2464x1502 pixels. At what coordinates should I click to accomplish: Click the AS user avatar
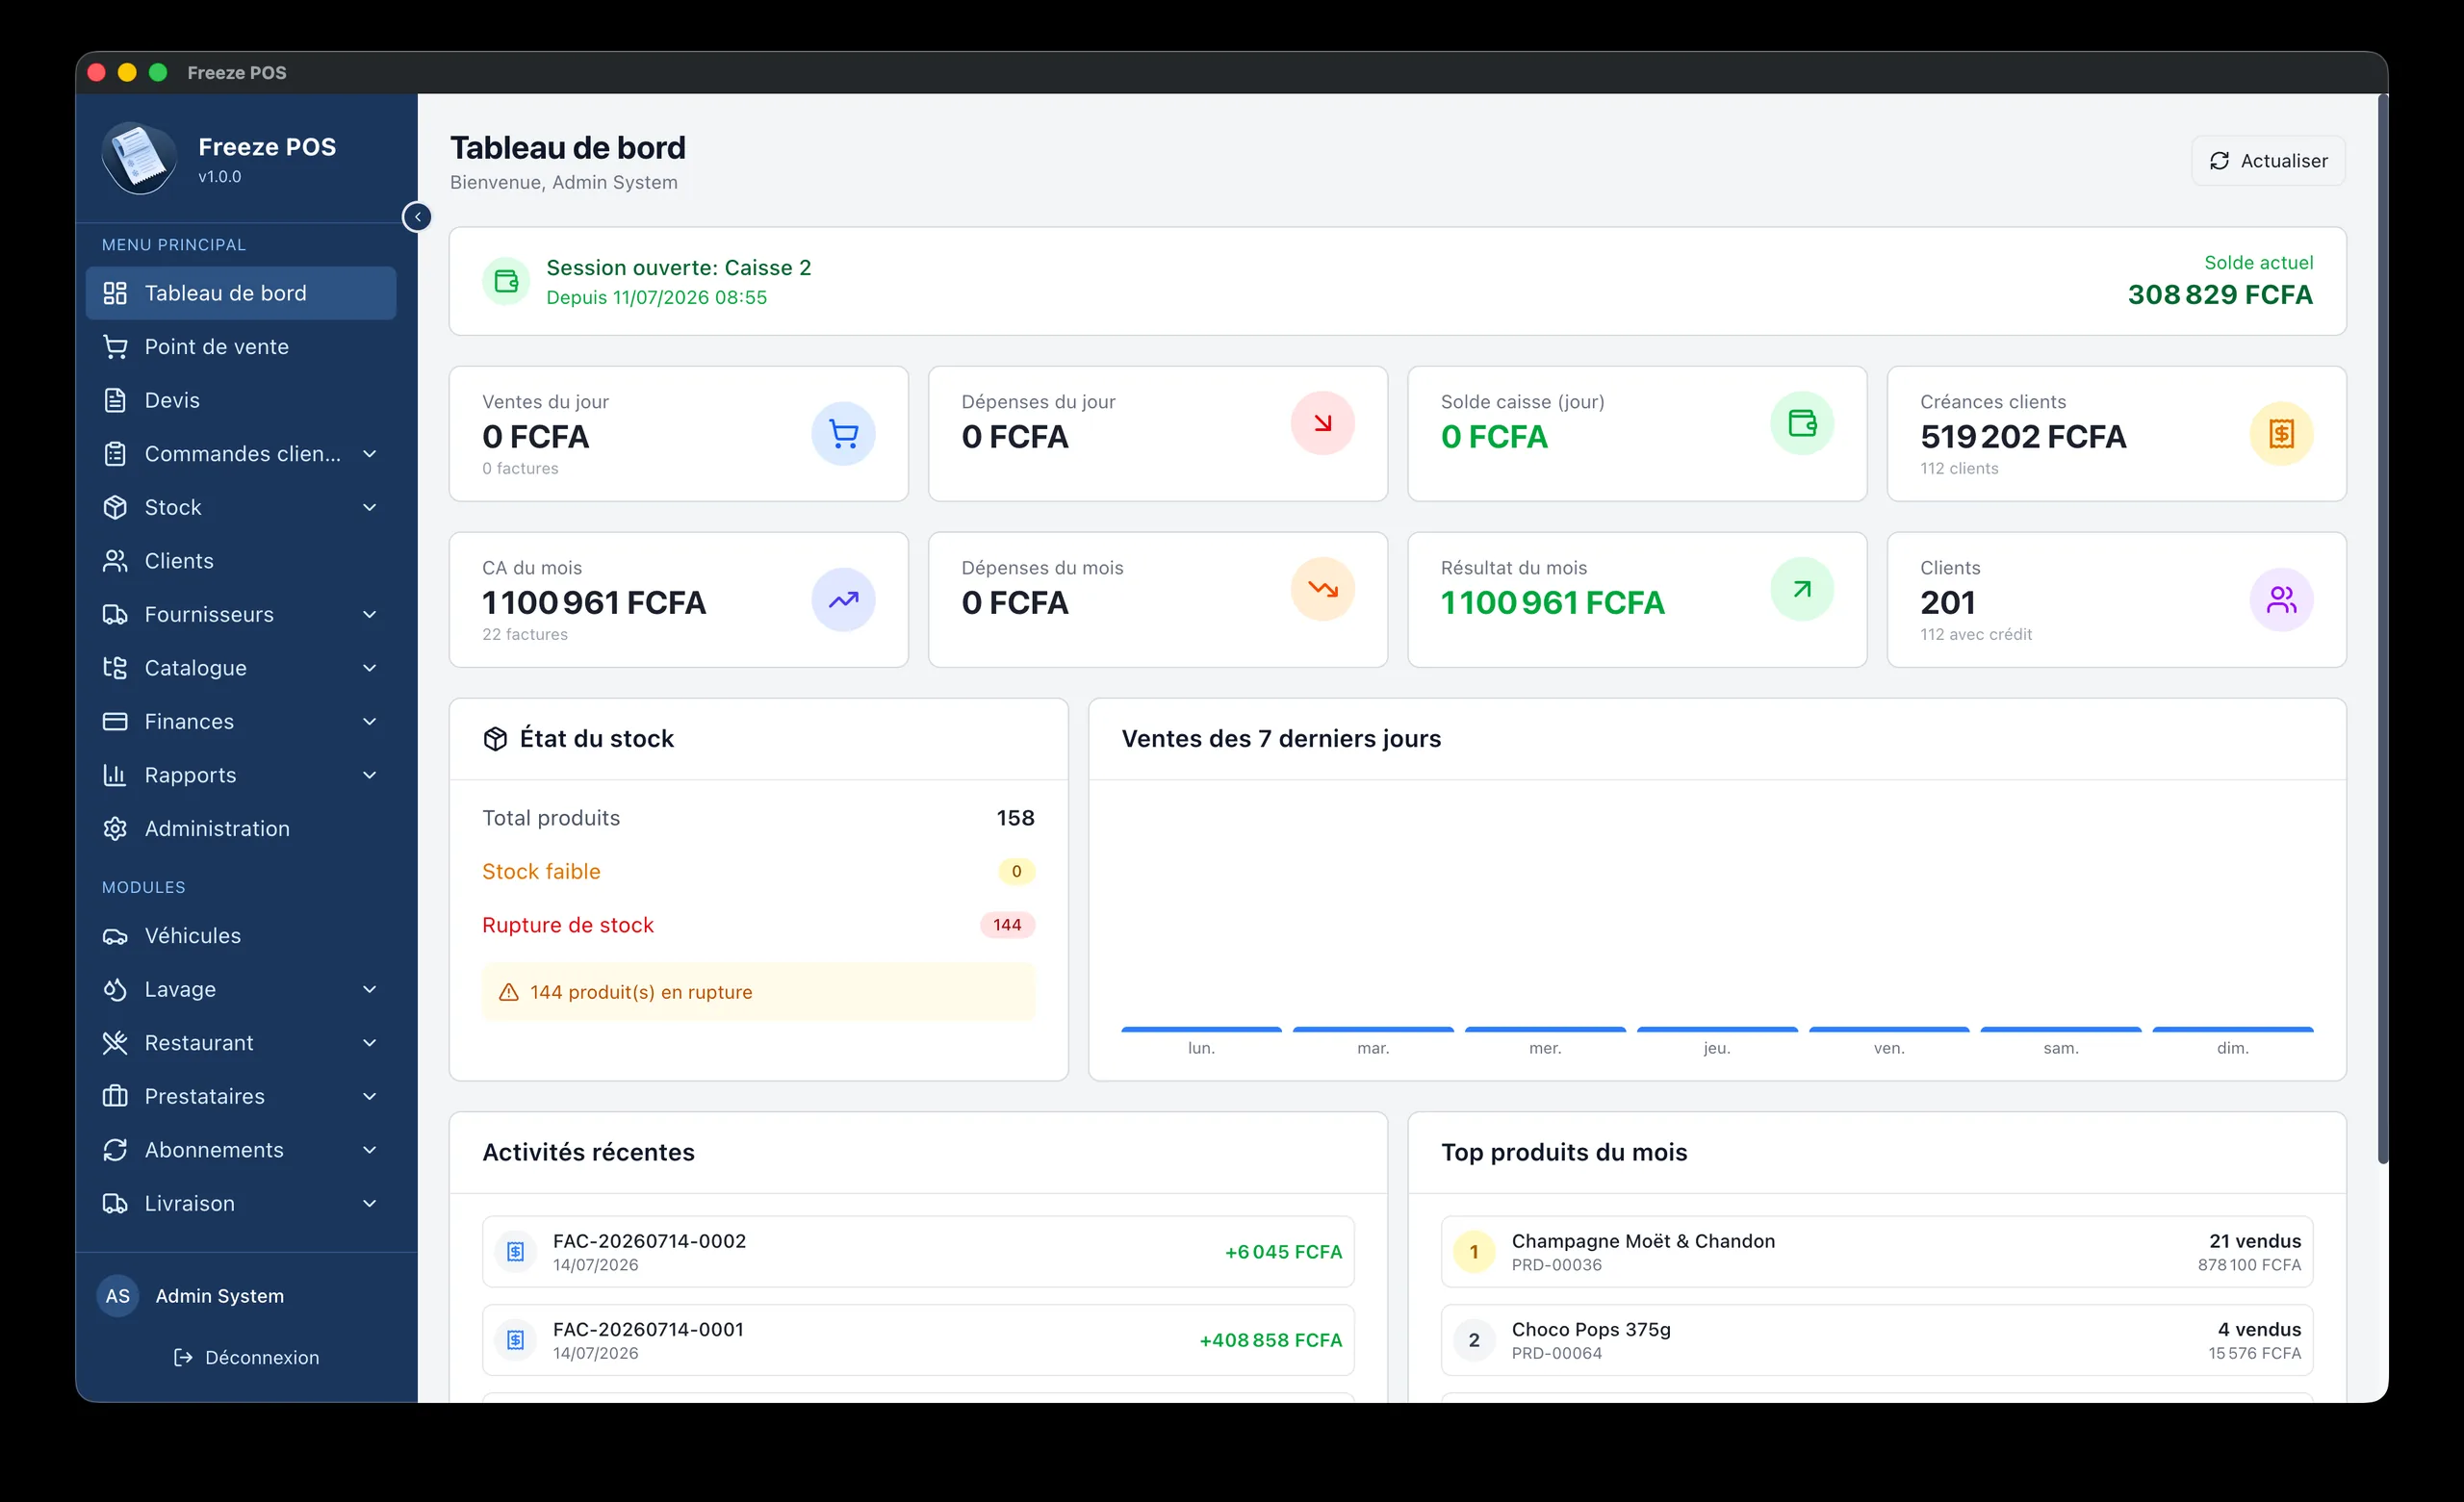coord(118,1296)
